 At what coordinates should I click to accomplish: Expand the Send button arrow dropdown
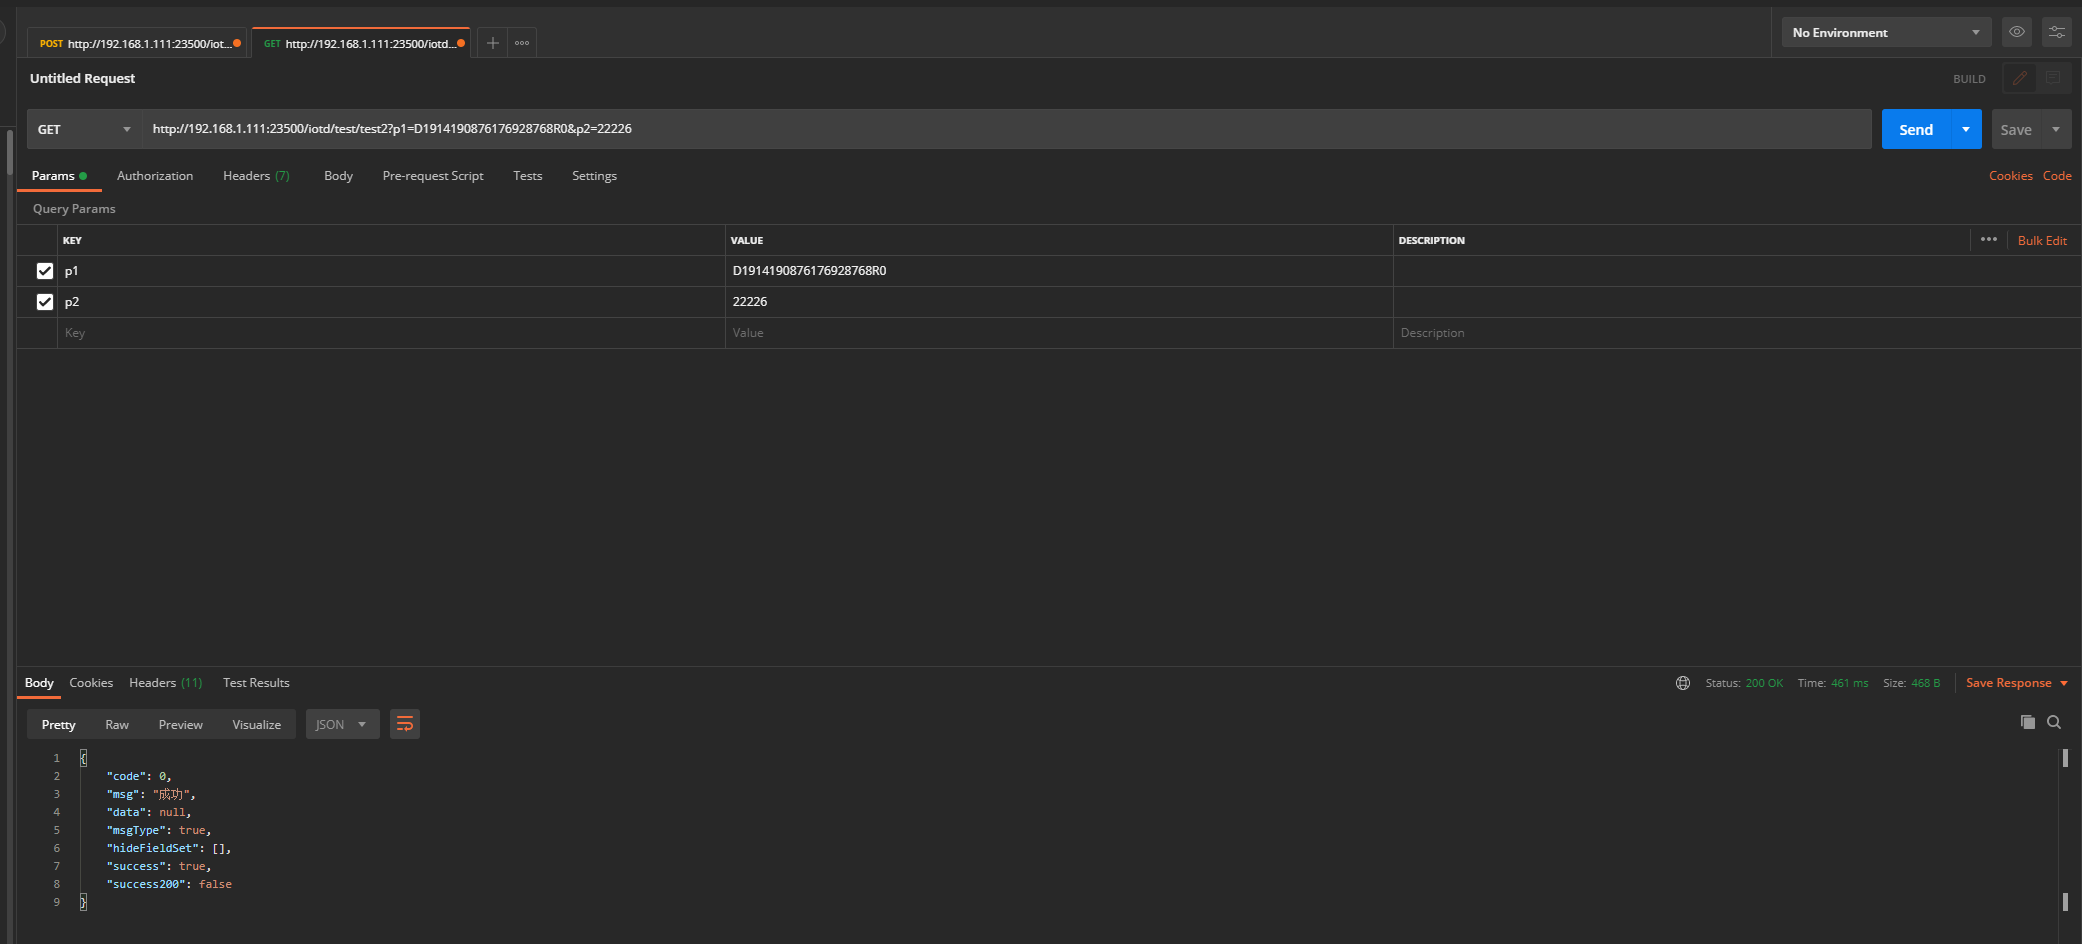tap(1966, 130)
